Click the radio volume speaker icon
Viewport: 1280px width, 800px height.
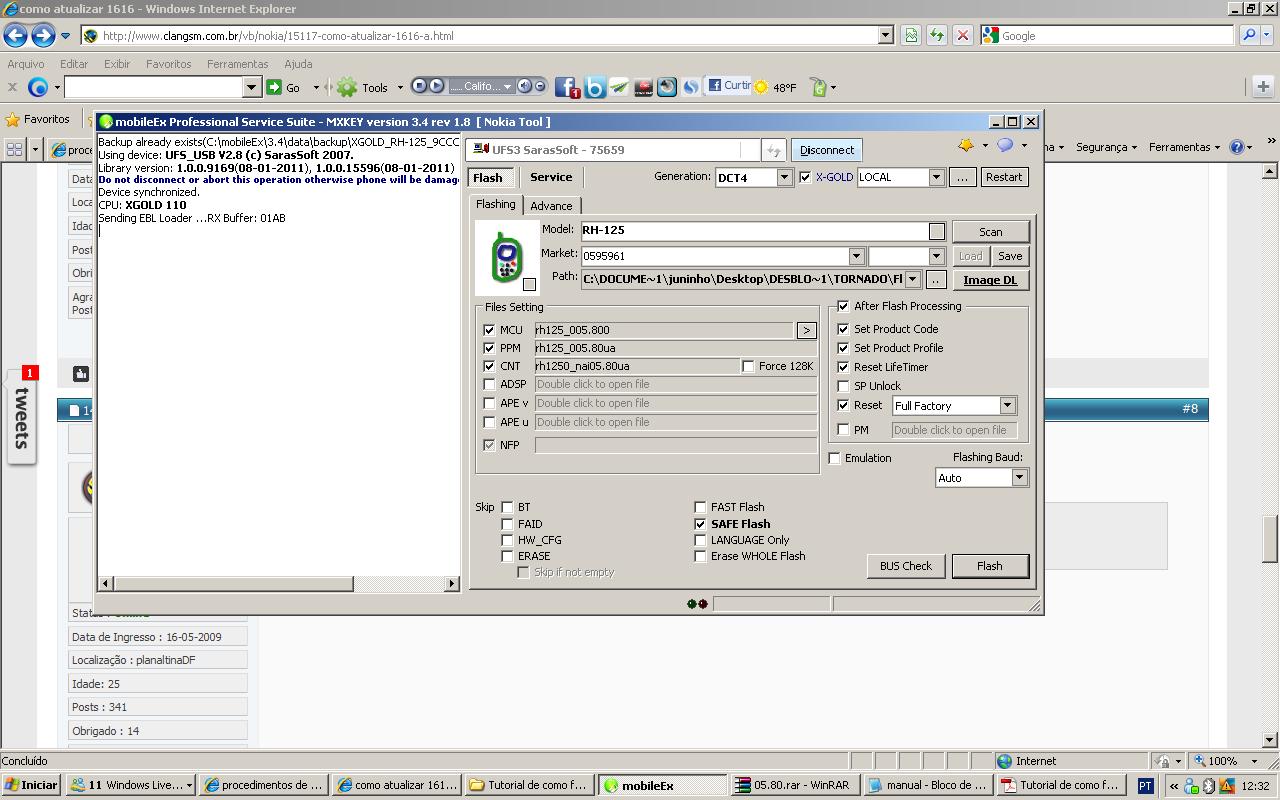[x=525, y=86]
